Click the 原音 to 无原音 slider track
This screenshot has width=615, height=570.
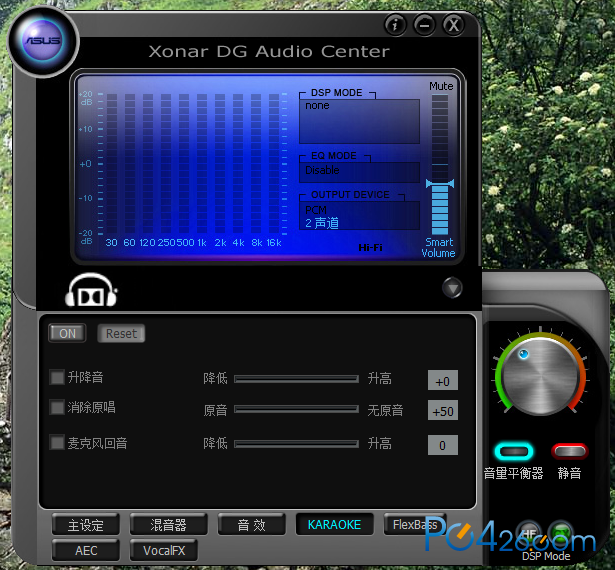pos(296,409)
